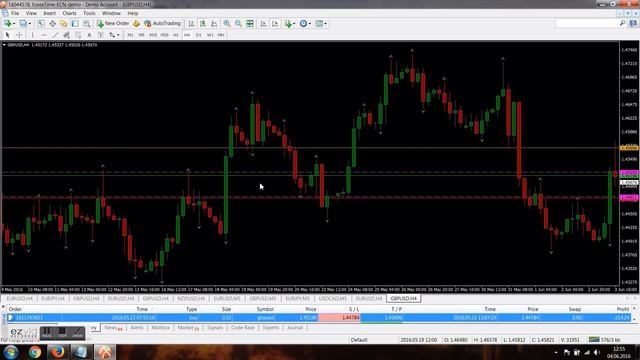Open the View menu

31,13
